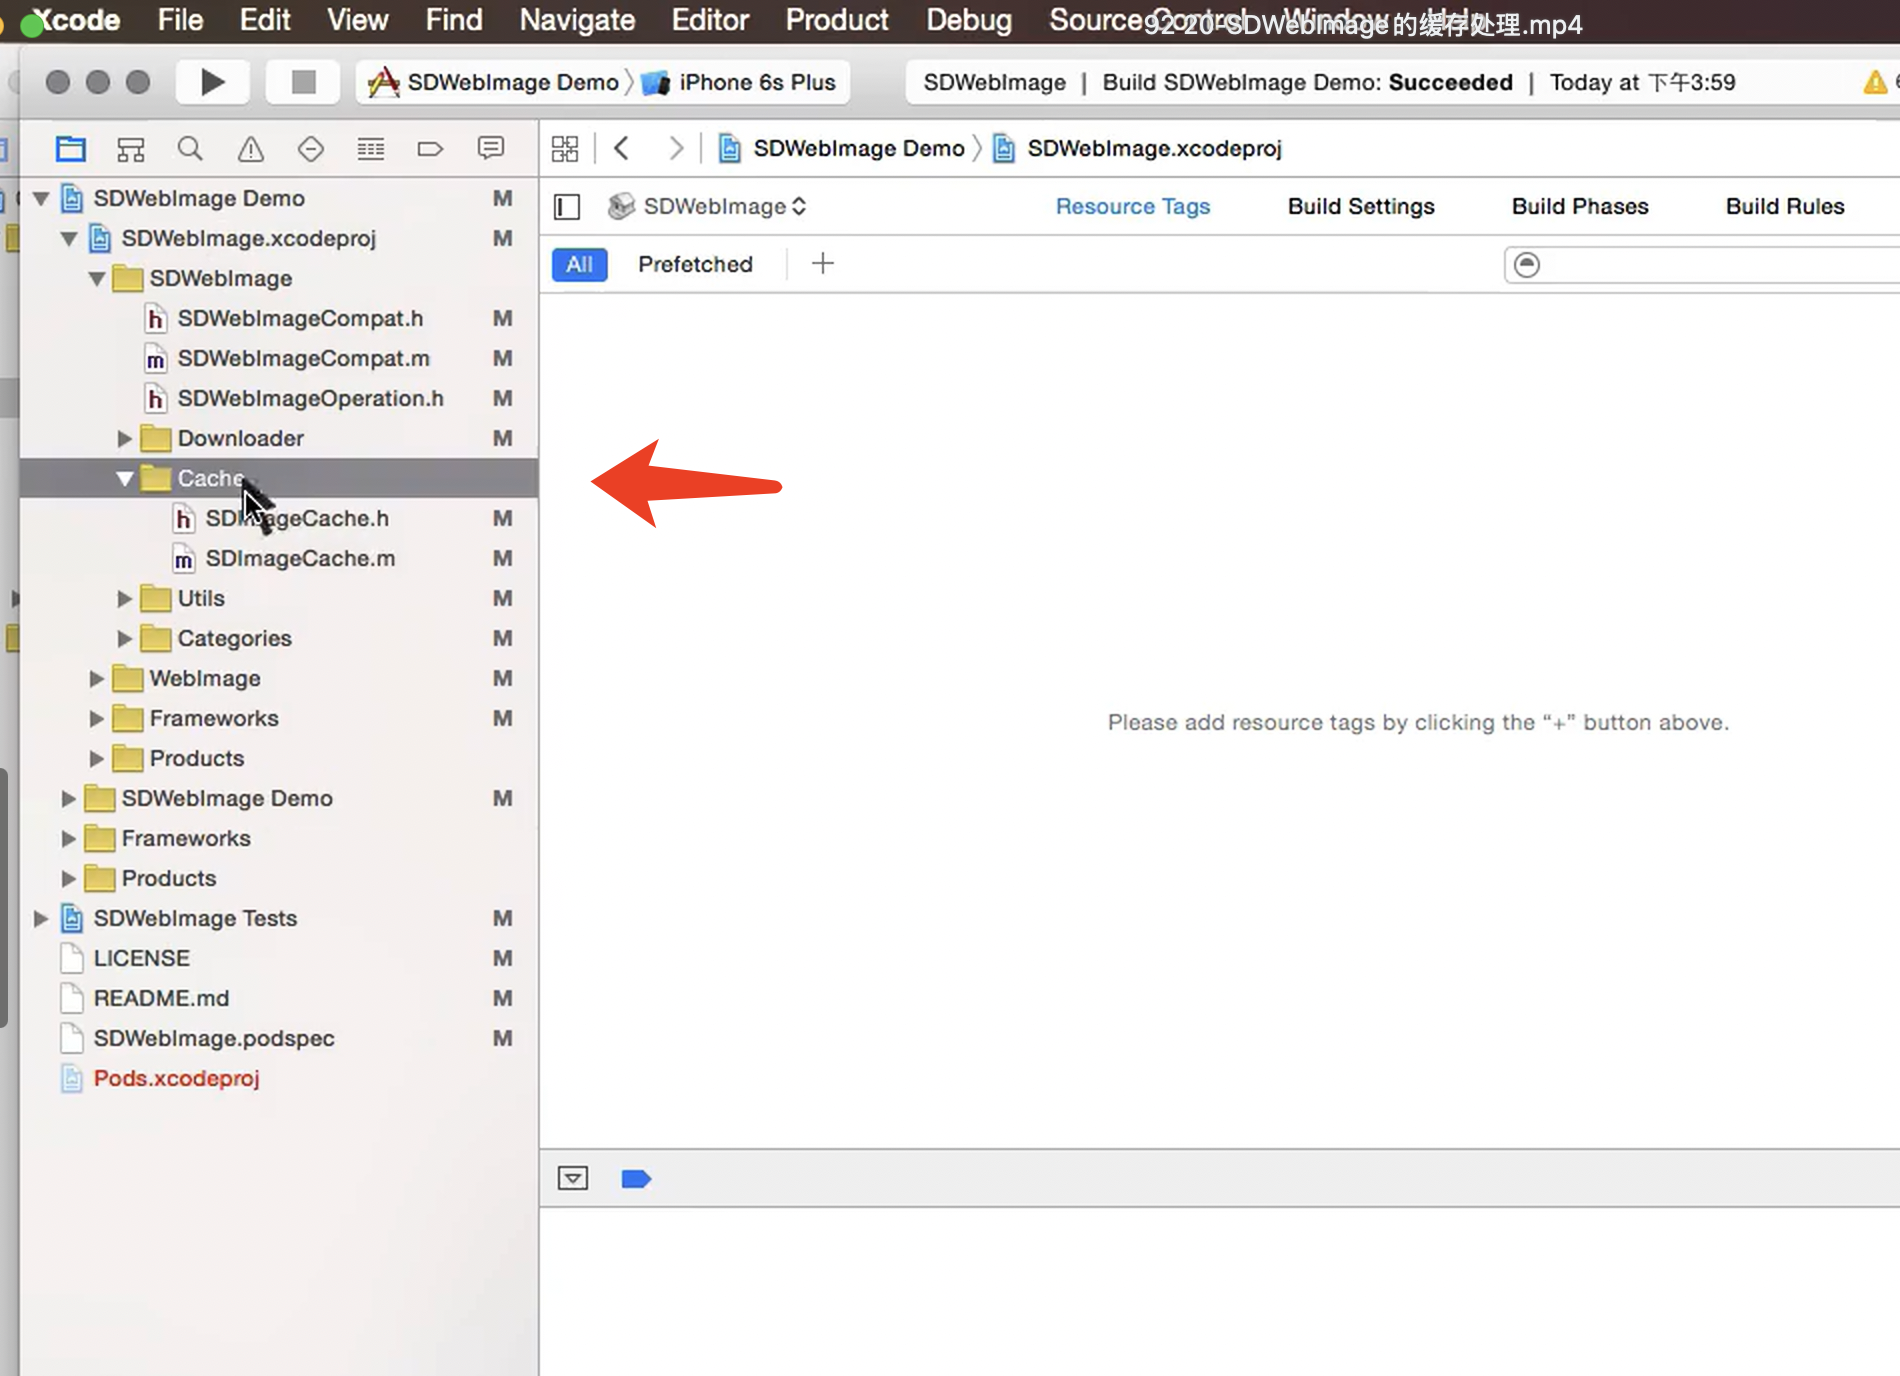
Task: Collapse the SDWebImage Demo root project
Action: click(41, 198)
